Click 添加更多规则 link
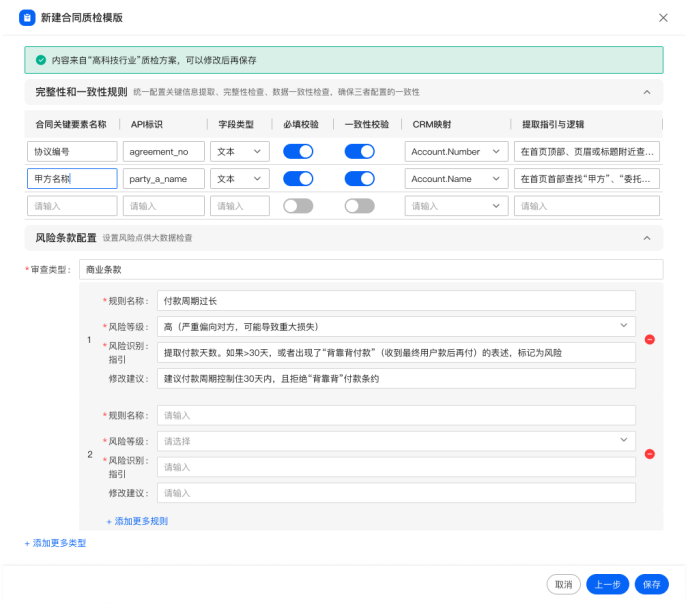Screen dimensions: 688x605 pos(137,521)
